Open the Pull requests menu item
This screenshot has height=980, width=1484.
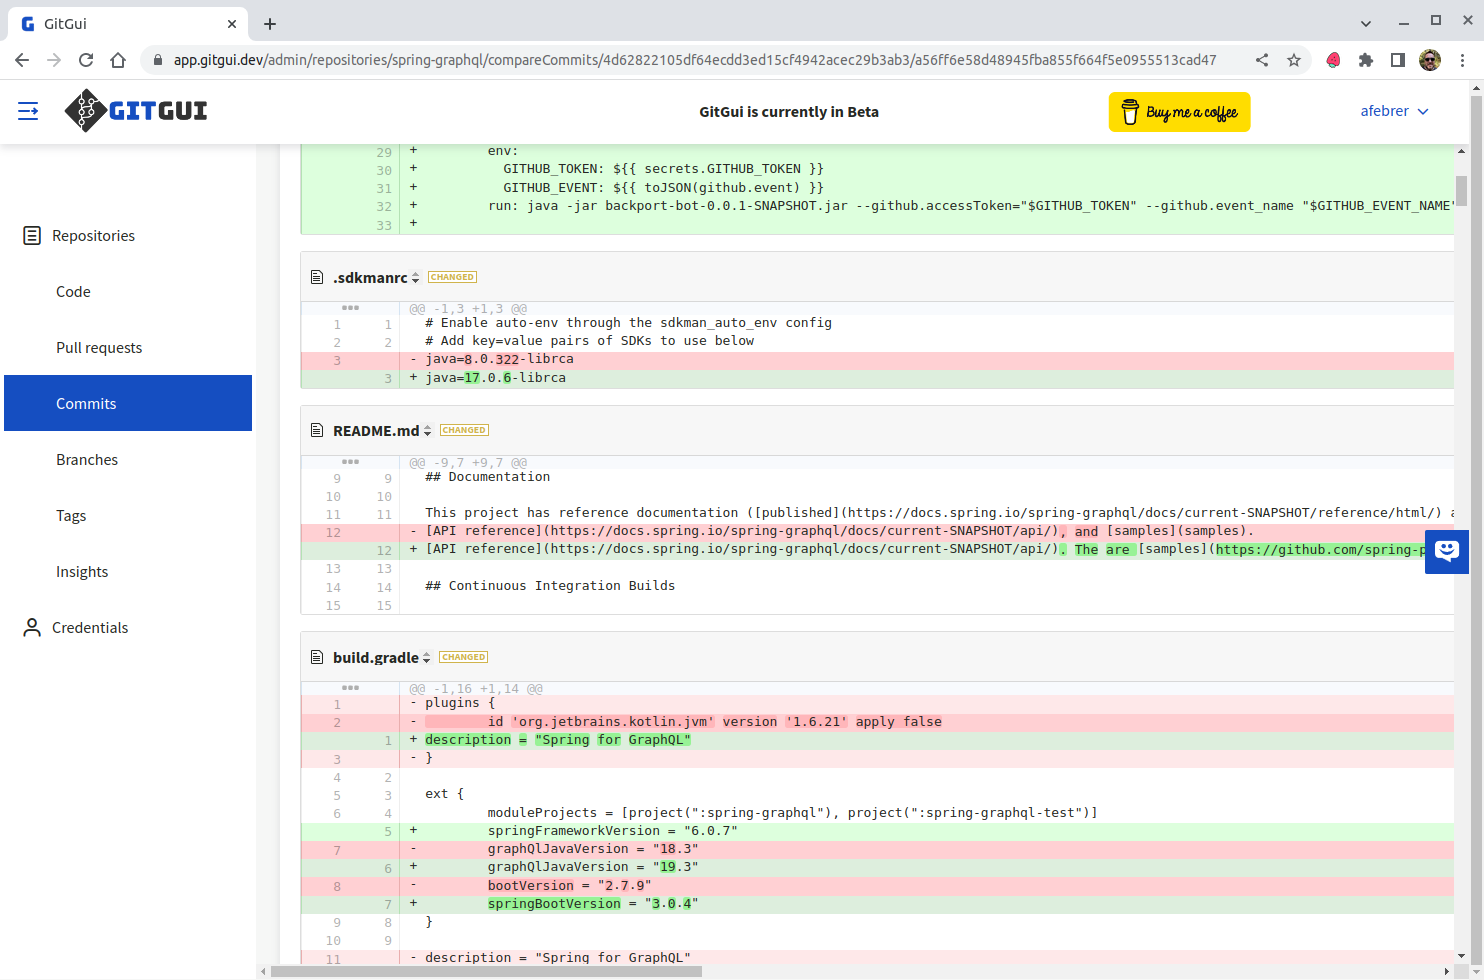pos(99,348)
